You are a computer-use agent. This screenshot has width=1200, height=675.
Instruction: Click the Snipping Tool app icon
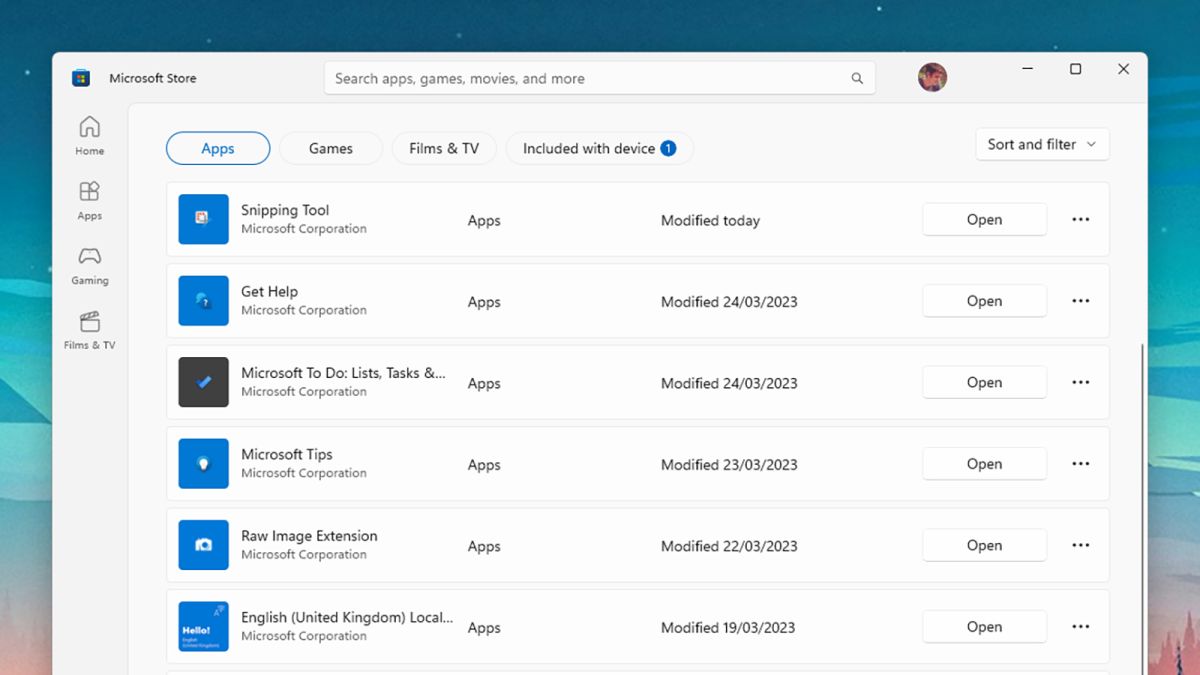(203, 219)
